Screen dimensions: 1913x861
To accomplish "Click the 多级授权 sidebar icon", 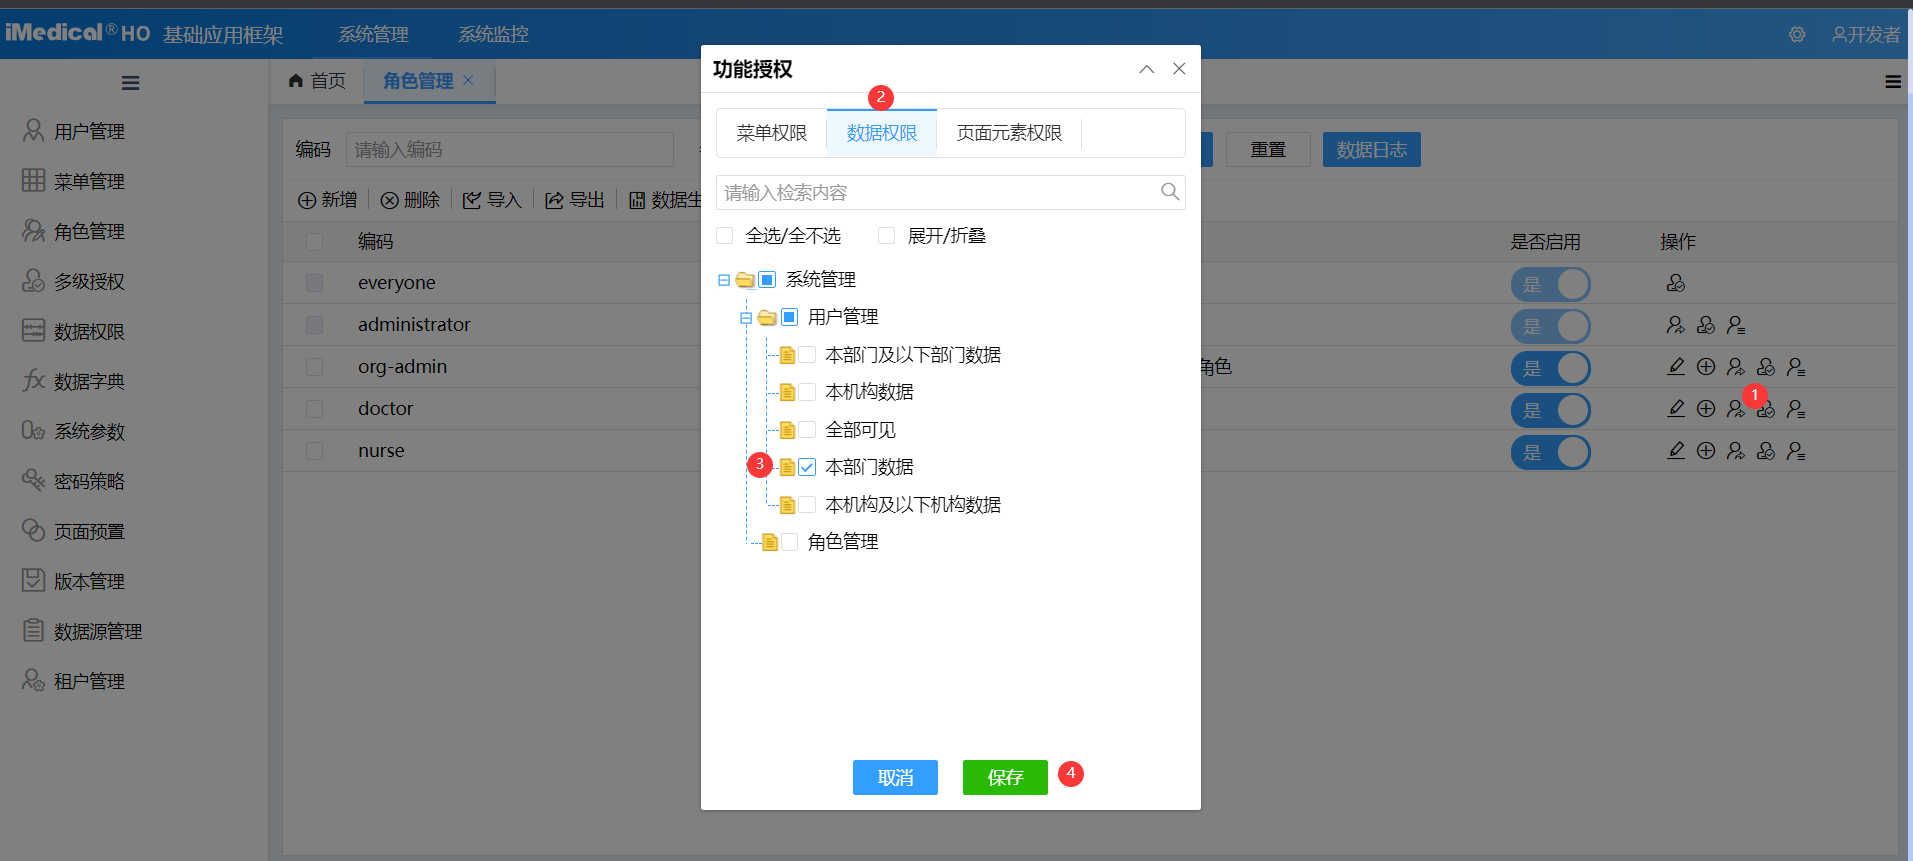I will coord(34,280).
